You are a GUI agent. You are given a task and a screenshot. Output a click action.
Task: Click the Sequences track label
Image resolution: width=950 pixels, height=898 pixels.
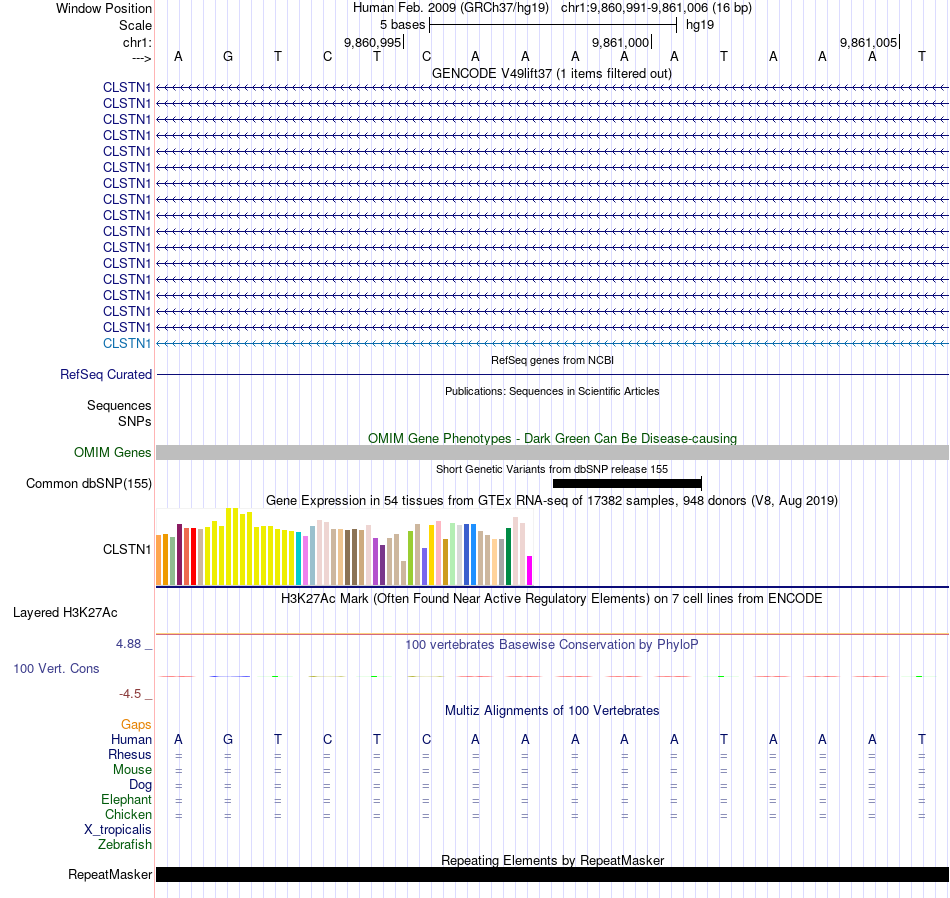point(119,405)
